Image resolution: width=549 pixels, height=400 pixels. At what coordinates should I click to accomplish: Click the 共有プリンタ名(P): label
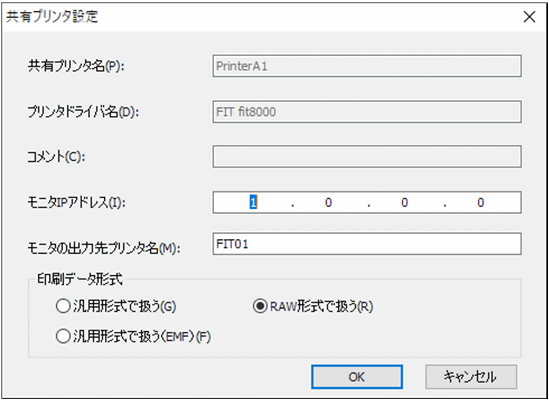[76, 67]
